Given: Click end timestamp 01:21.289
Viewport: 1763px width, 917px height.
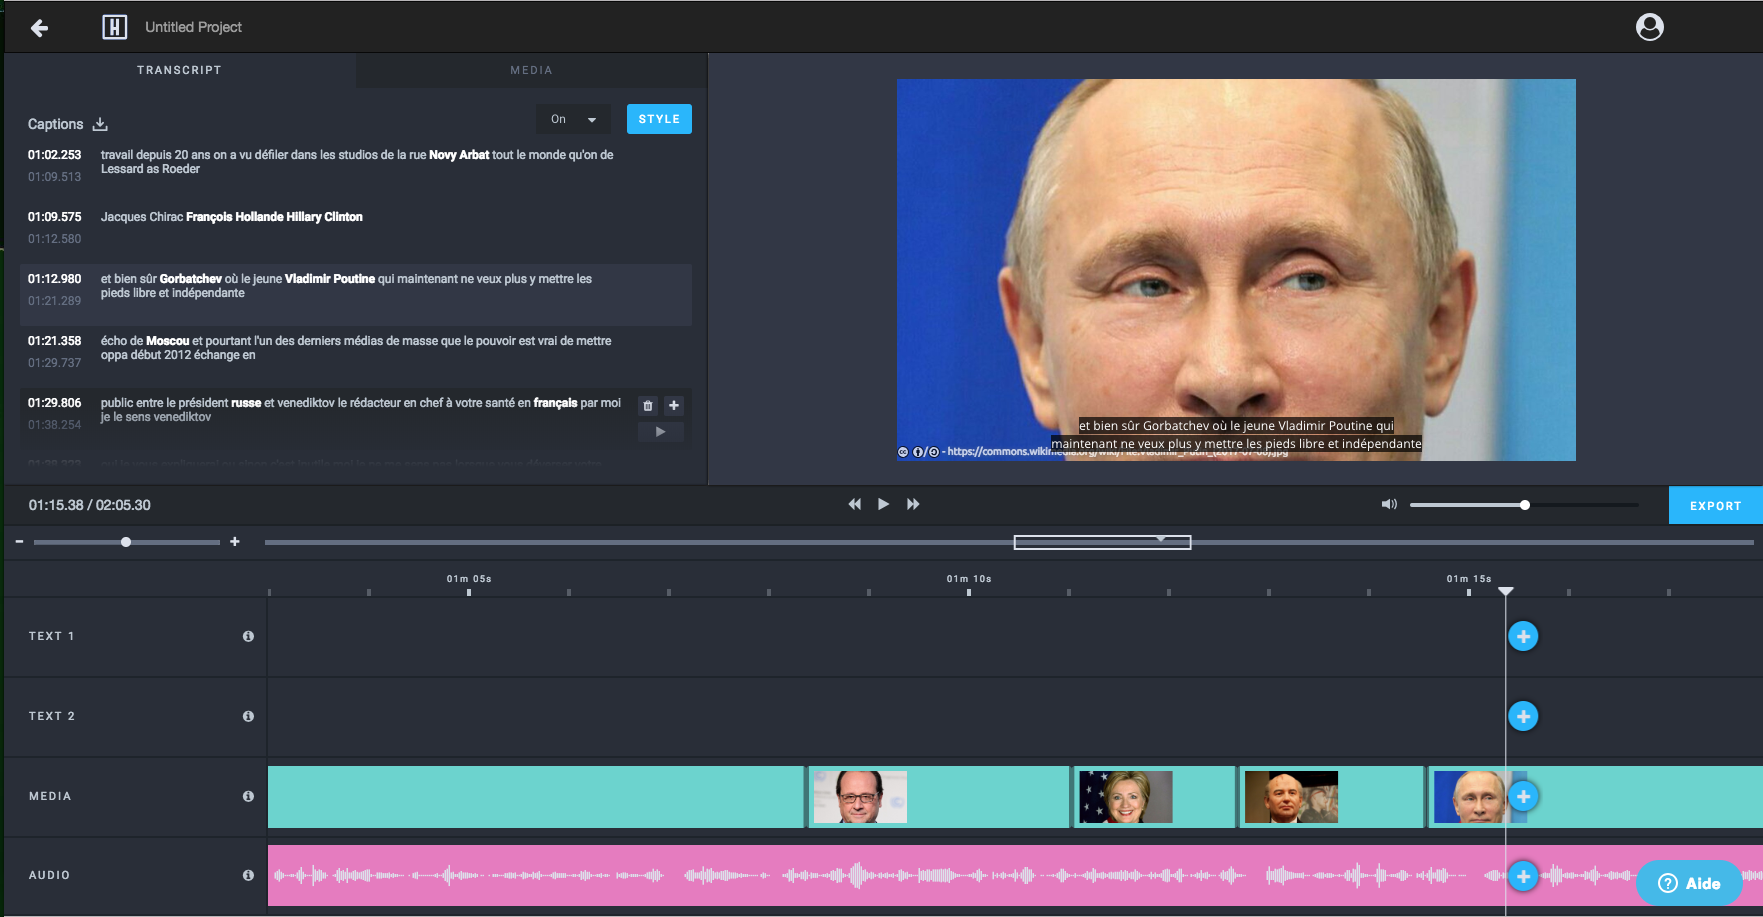Looking at the screenshot, I should (54, 301).
